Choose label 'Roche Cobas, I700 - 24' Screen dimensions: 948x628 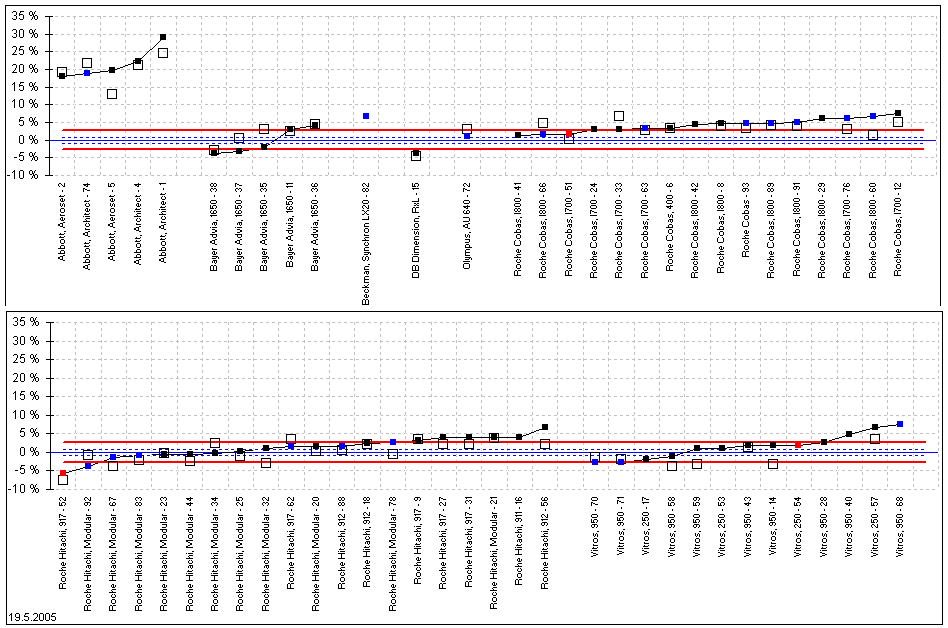(594, 230)
